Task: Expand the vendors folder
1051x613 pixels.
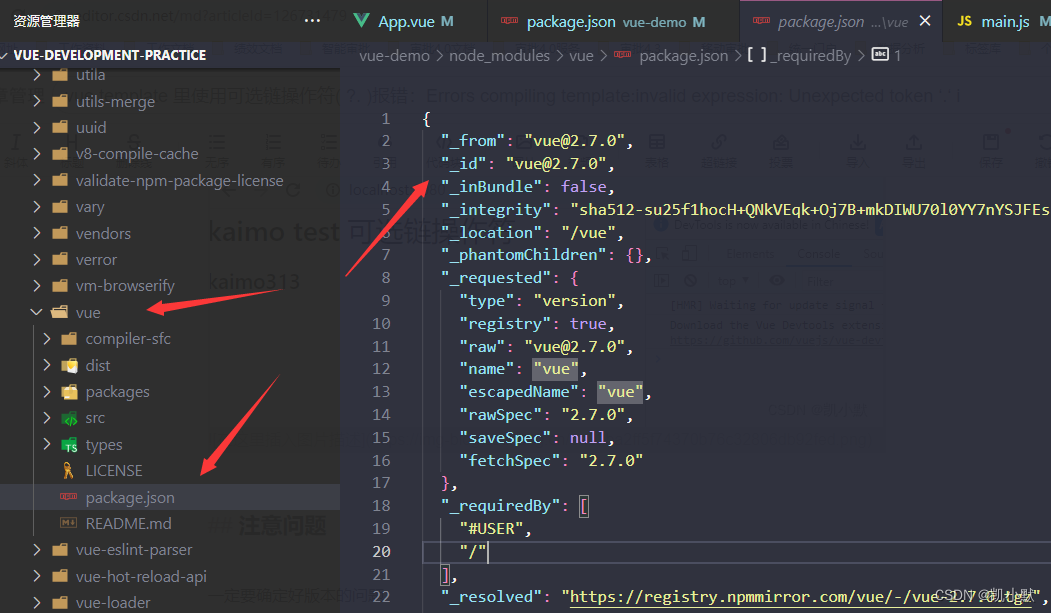Action: pos(36,232)
